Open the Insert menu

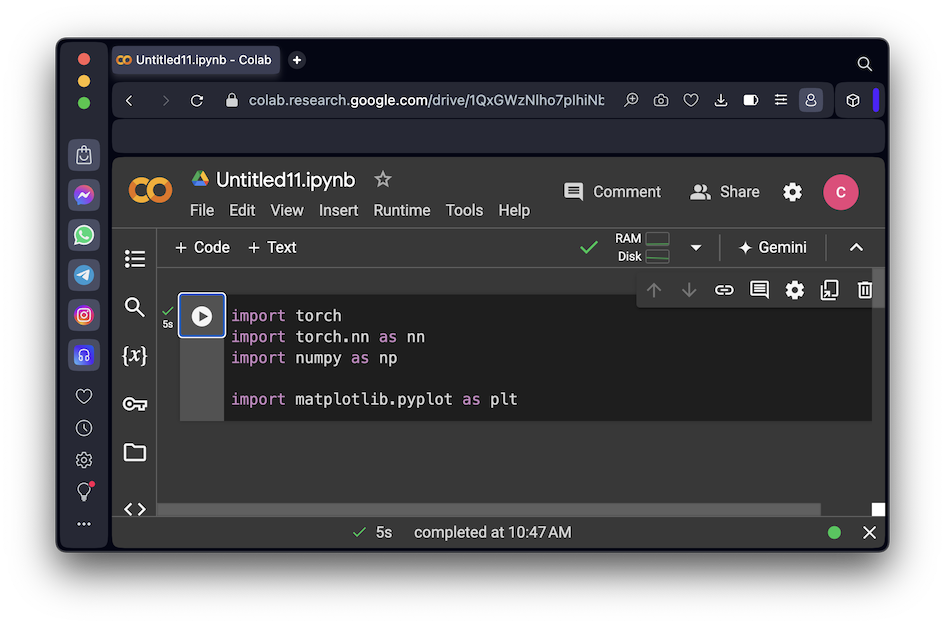tap(338, 210)
